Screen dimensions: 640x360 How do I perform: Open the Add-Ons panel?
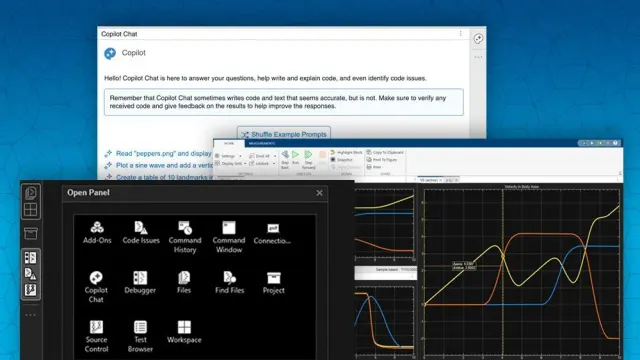point(97,233)
